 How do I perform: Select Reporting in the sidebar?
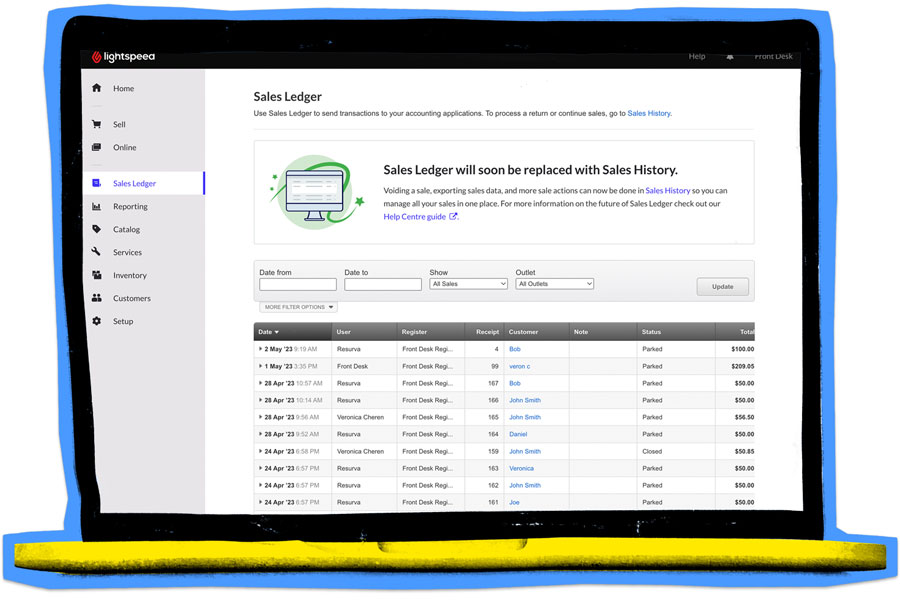[130, 207]
